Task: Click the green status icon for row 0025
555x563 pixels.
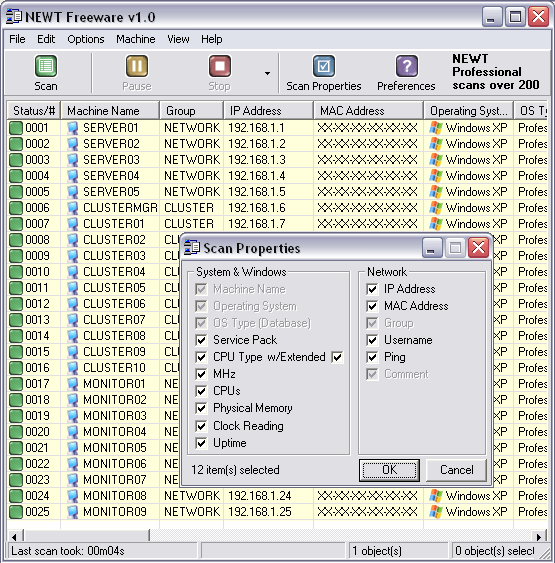Action: [16, 512]
